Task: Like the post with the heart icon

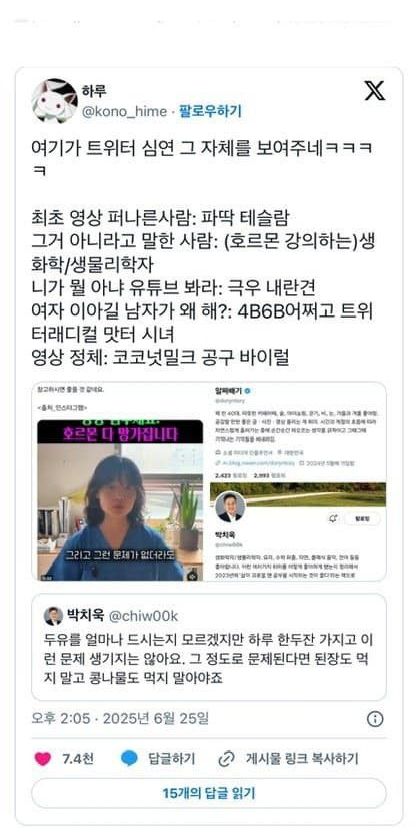Action: tap(43, 759)
